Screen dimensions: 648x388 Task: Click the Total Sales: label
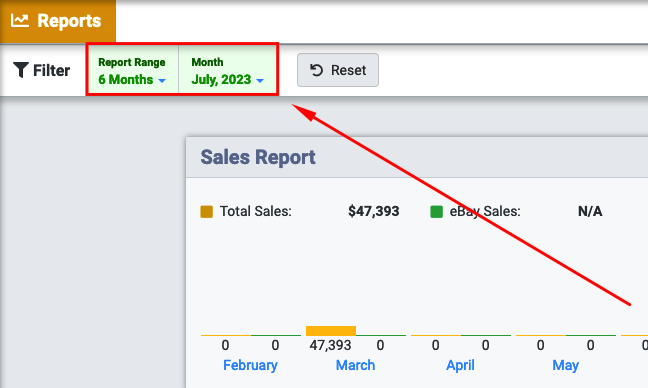click(256, 212)
